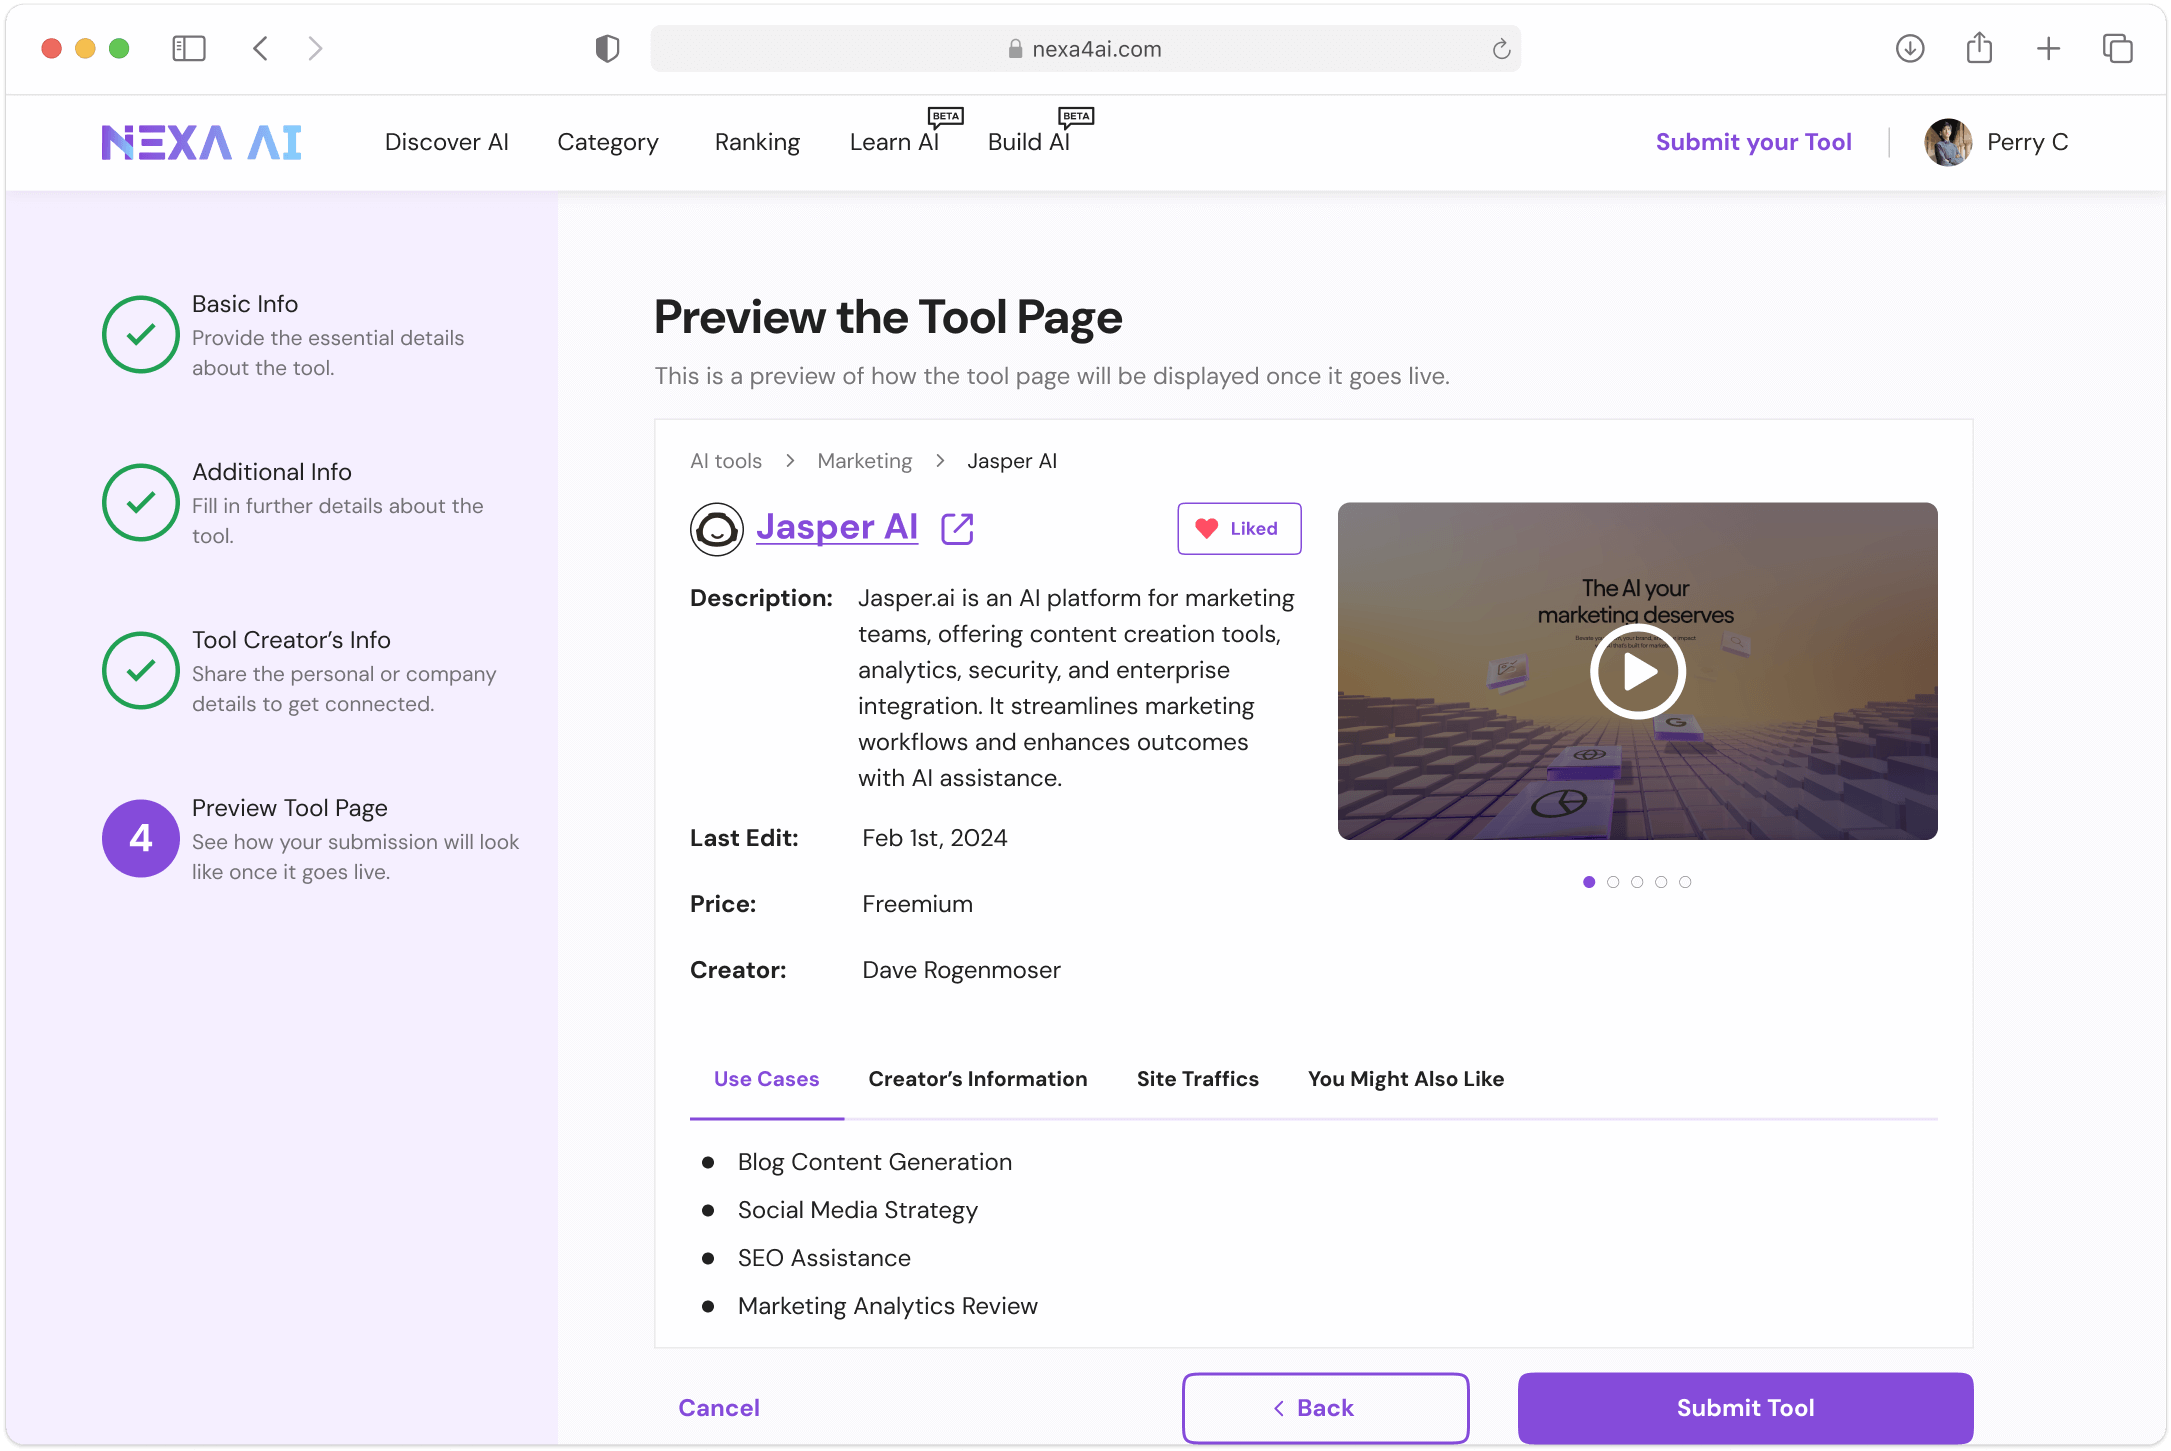
Task: Reload the page with the refresh icon
Action: (1501, 49)
